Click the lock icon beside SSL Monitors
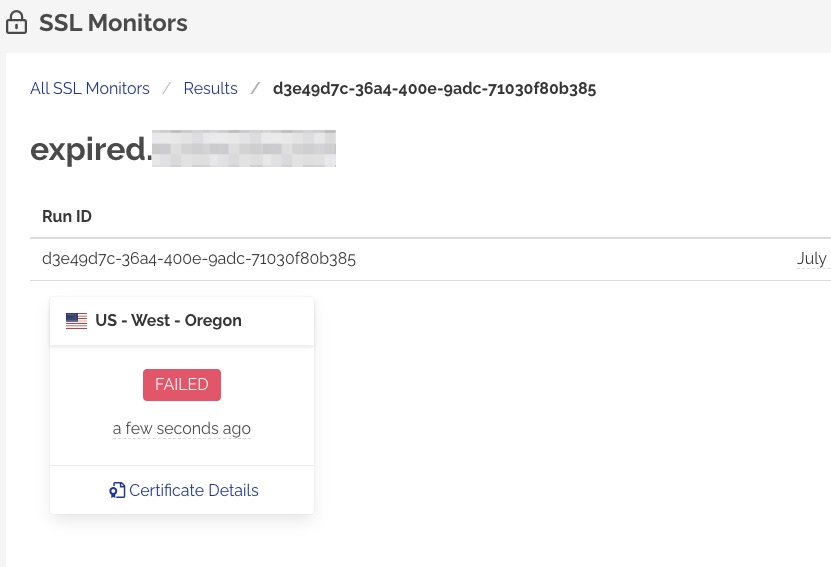The height and width of the screenshot is (567, 831). pyautogui.click(x=17, y=23)
